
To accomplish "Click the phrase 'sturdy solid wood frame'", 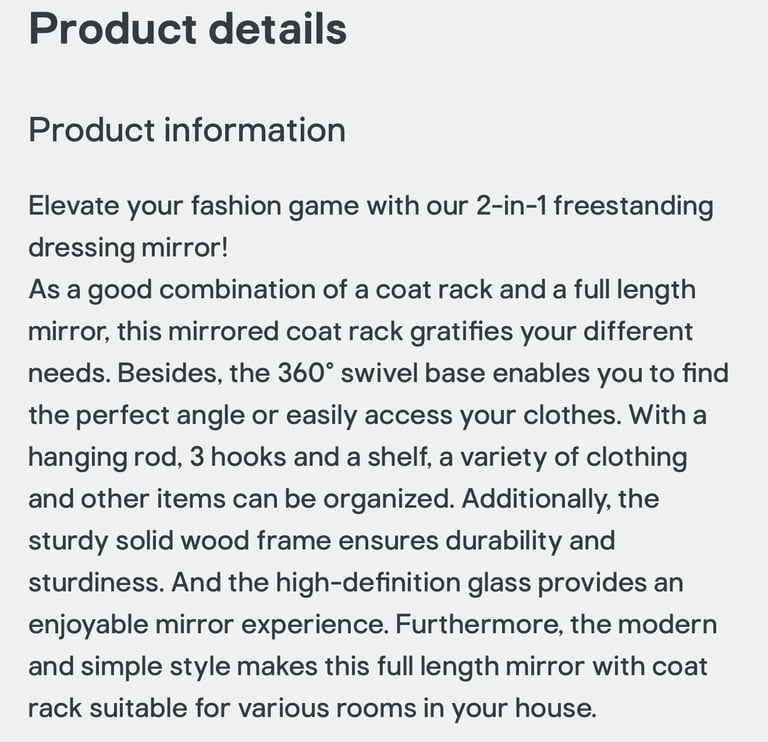I will click(180, 541).
